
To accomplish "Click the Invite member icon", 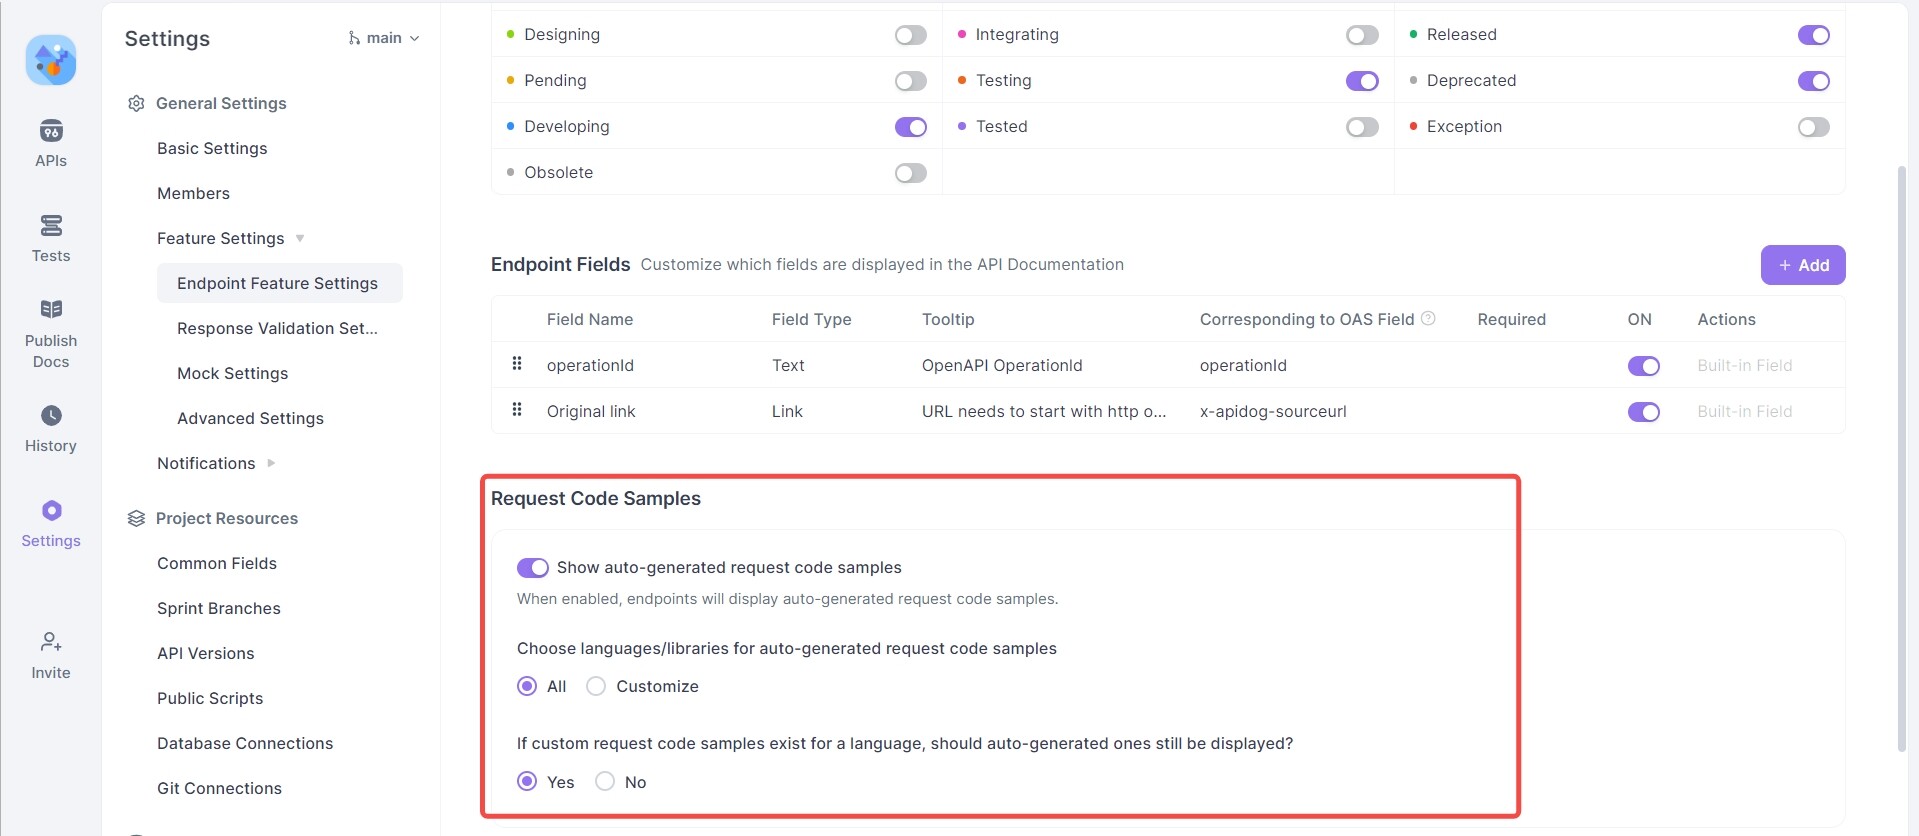I will tap(51, 641).
